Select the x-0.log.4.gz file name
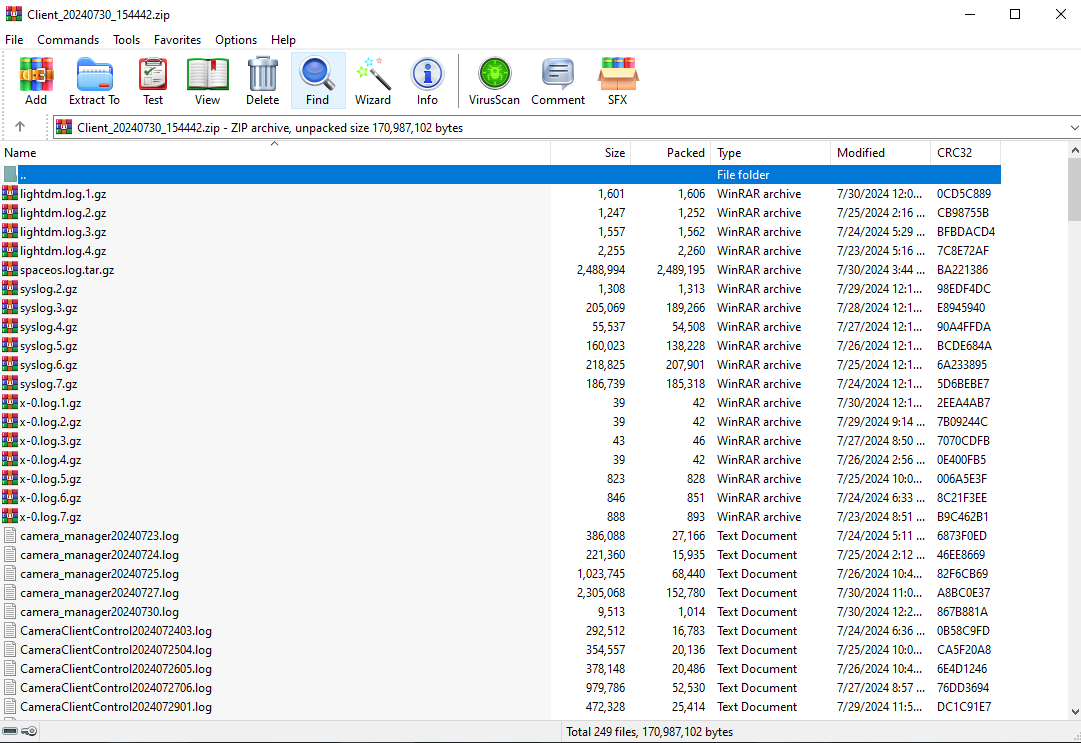 (x=51, y=460)
